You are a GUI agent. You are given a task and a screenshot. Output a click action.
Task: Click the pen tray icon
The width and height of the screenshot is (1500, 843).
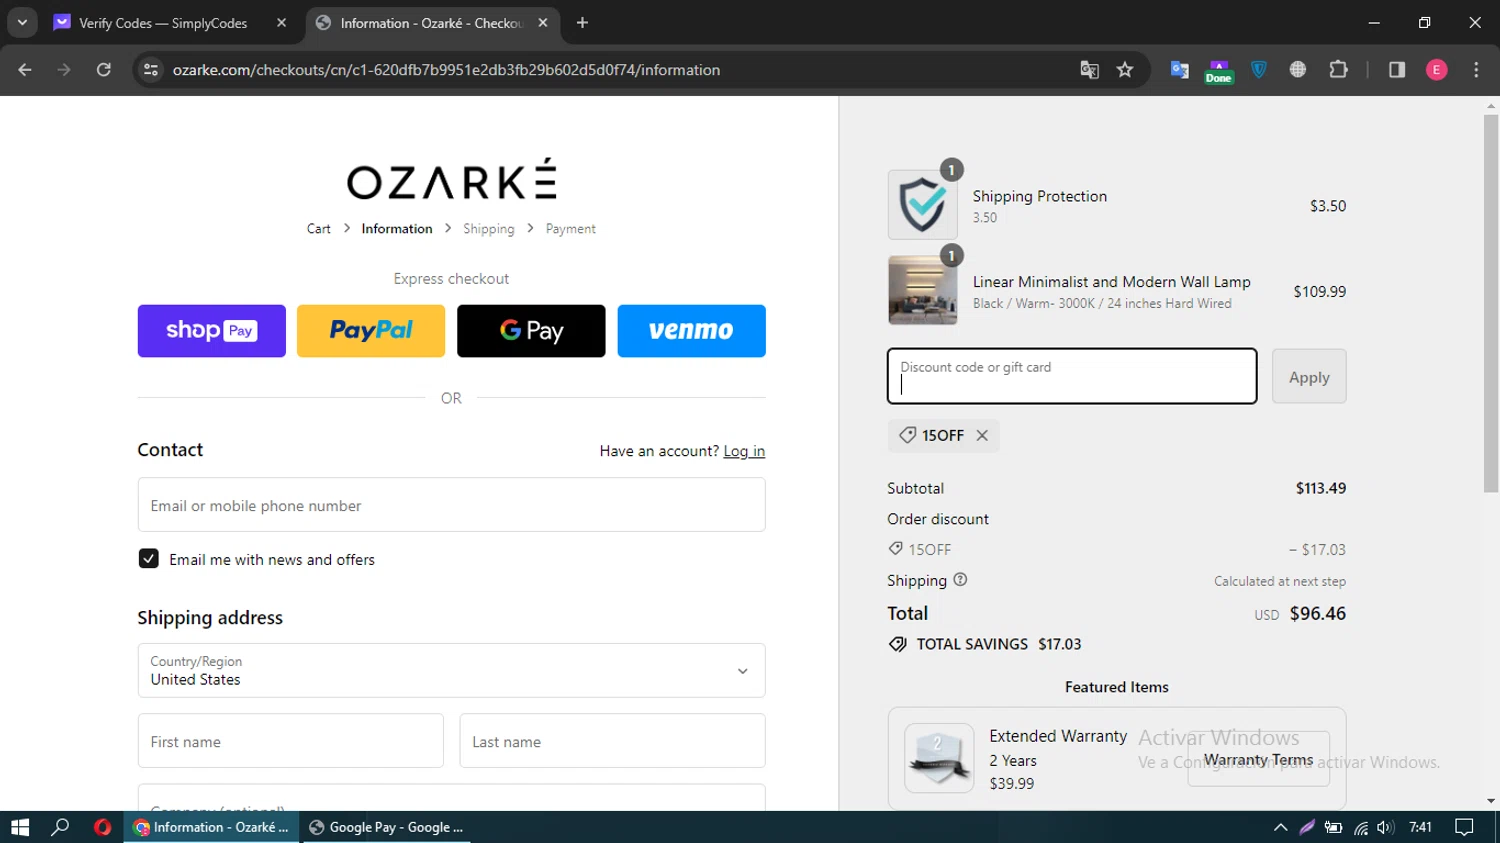[1307, 827]
